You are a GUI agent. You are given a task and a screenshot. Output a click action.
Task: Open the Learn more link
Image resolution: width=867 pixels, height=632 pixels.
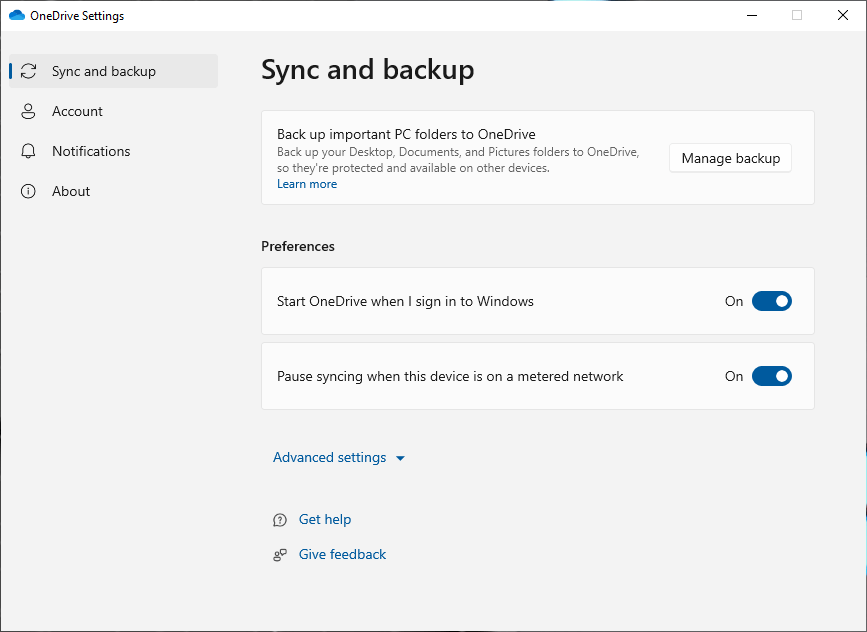[307, 184]
